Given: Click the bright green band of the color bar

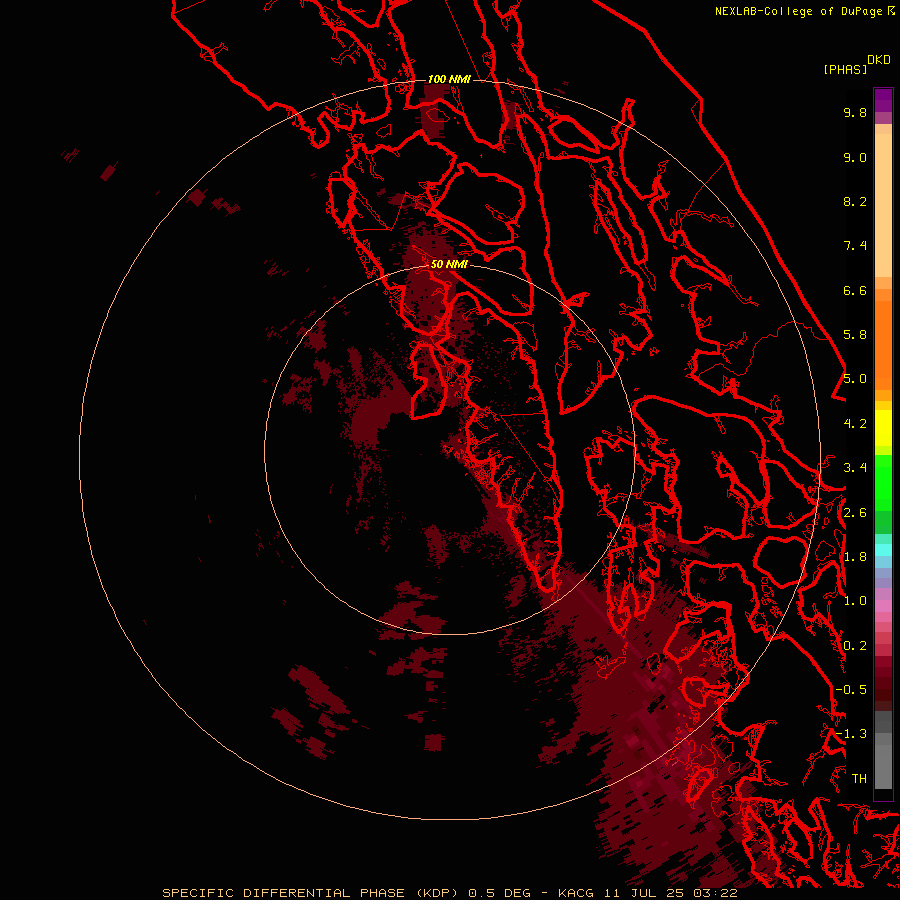Looking at the screenshot, I should (883, 482).
